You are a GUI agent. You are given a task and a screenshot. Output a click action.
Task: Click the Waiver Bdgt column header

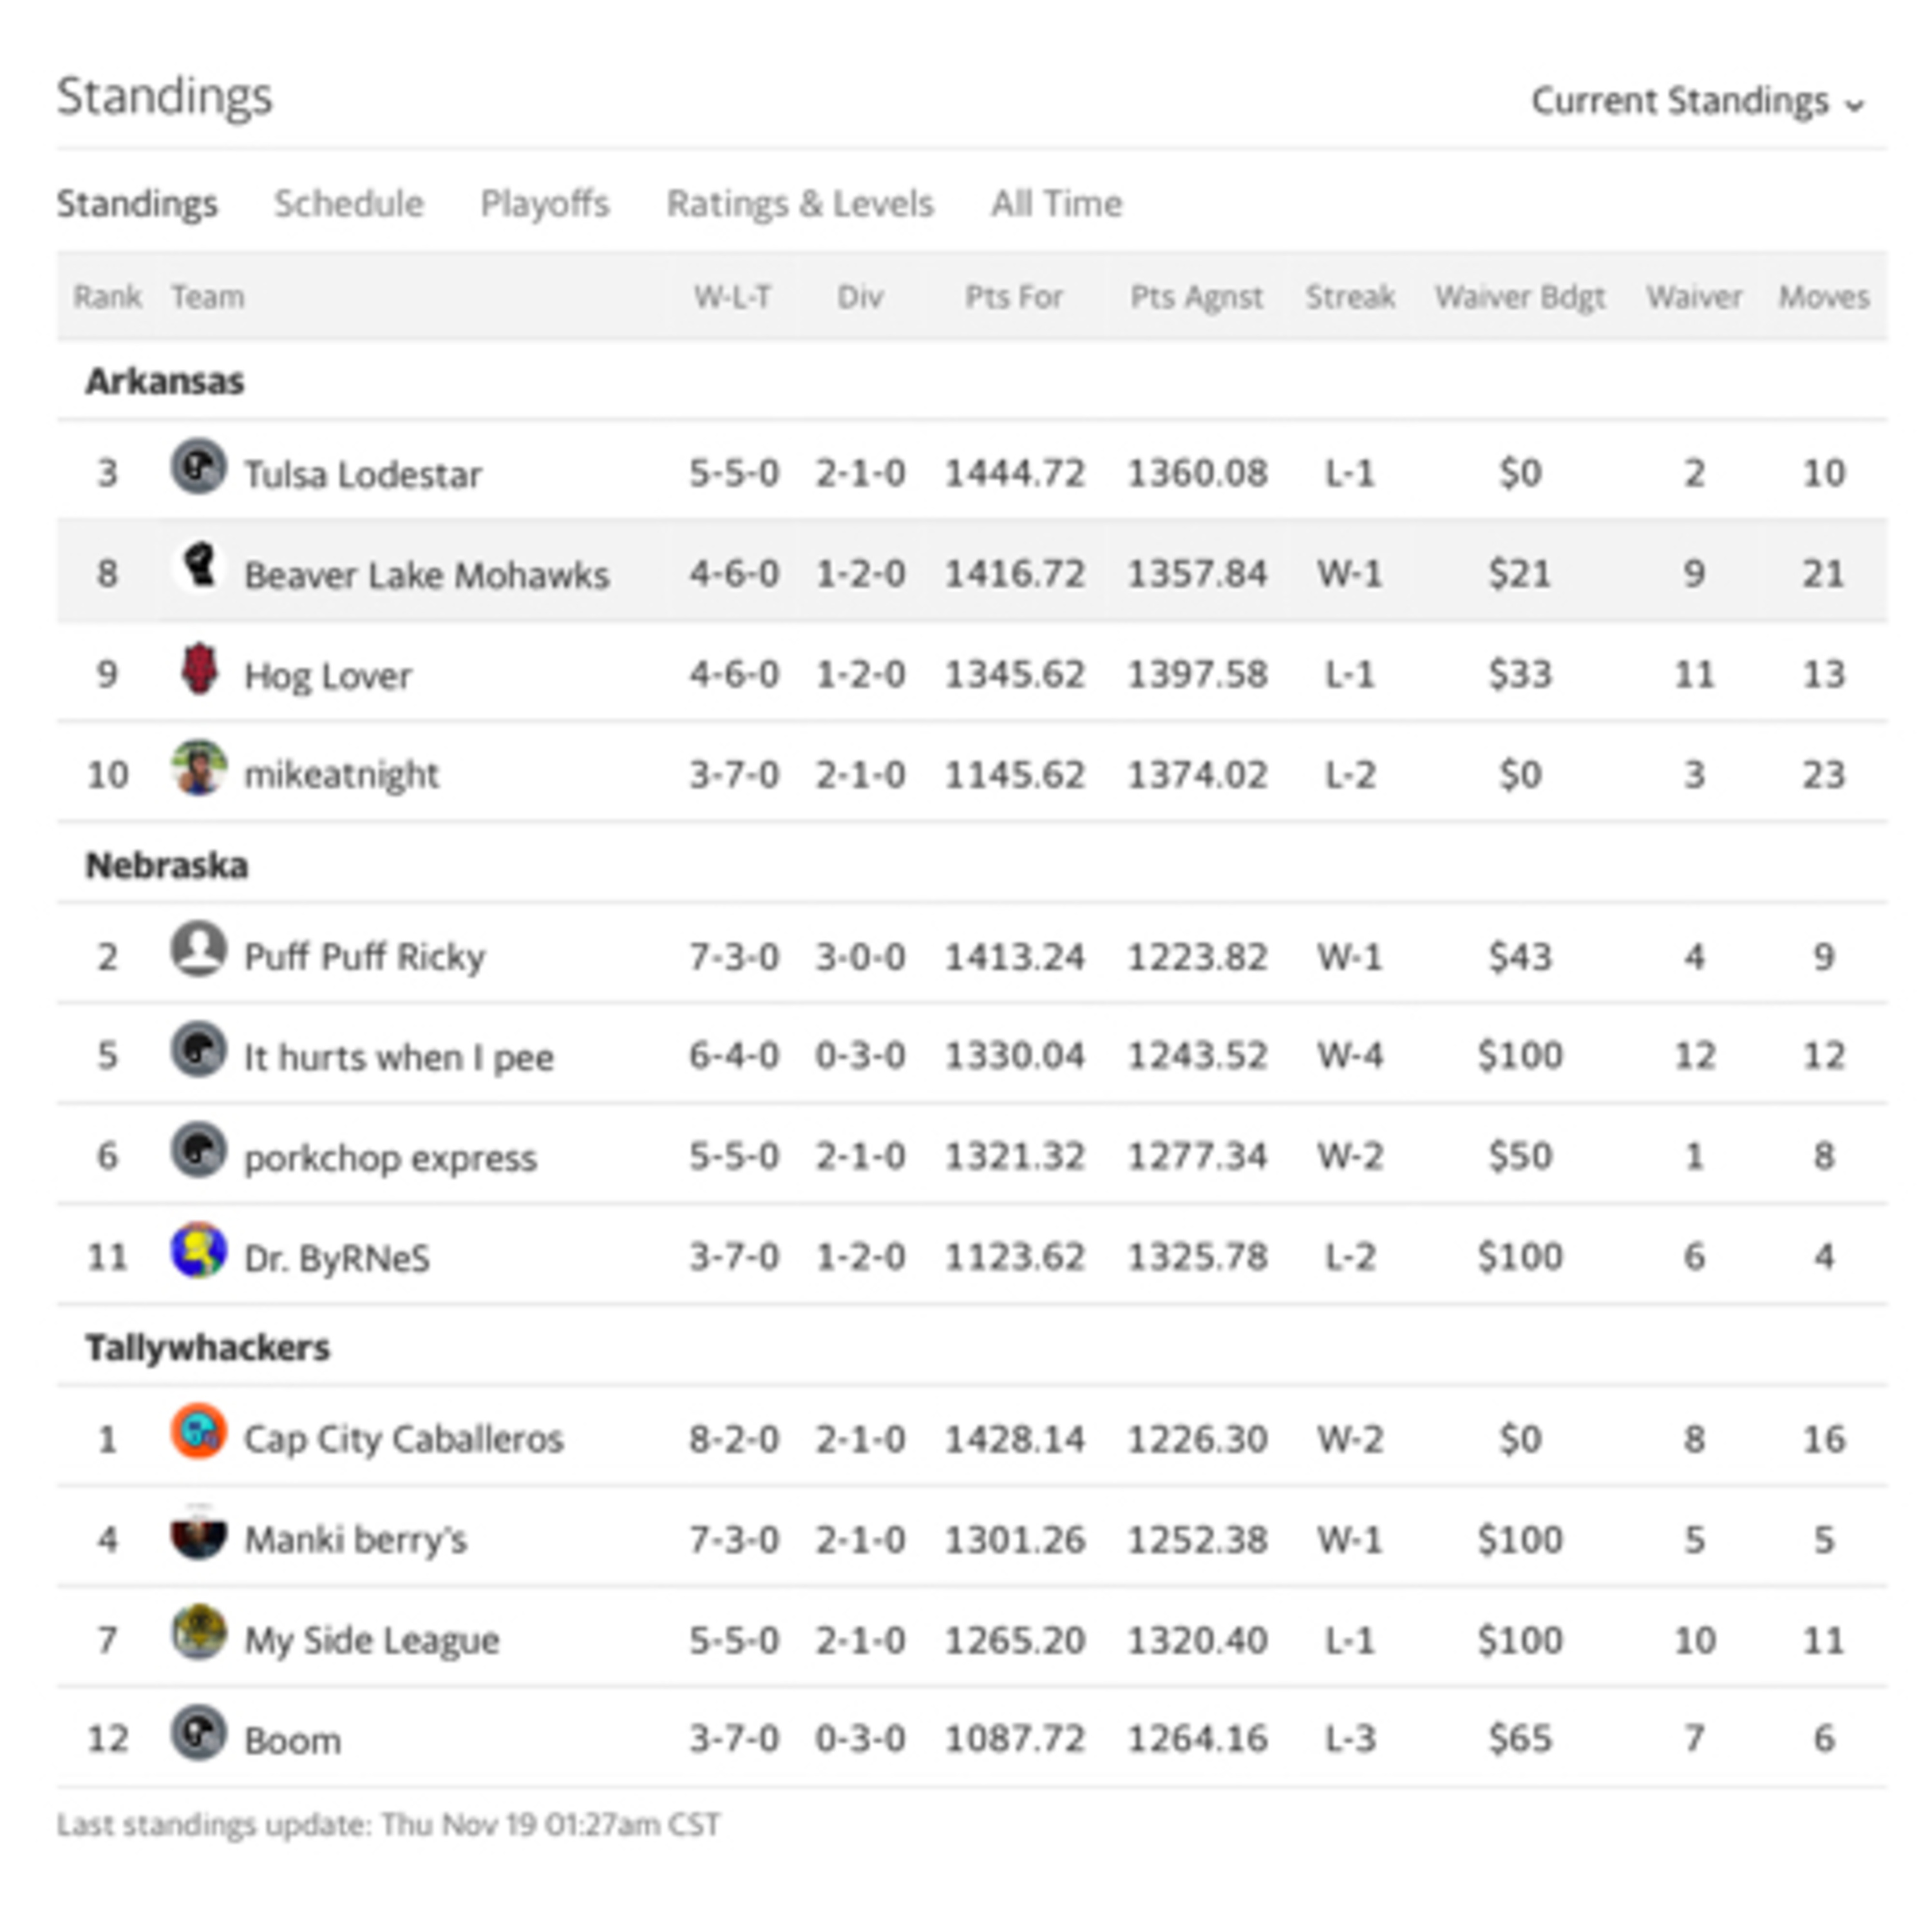point(1520,297)
